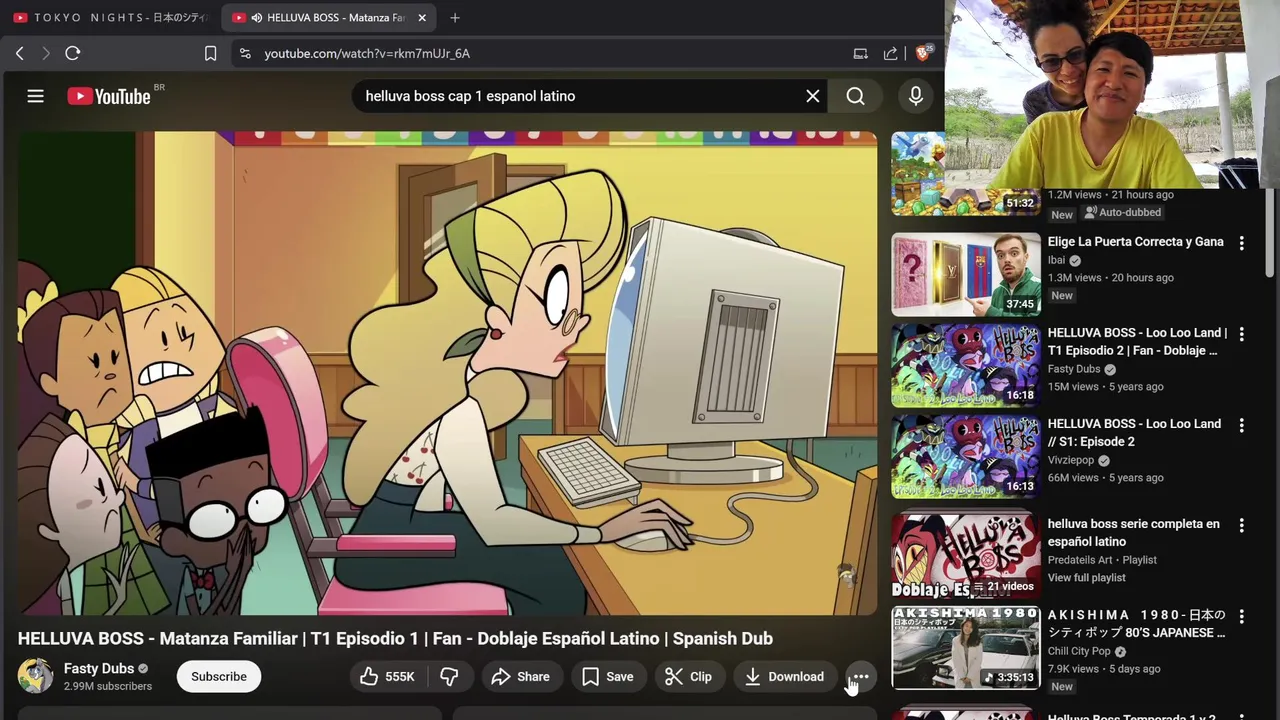The height and width of the screenshot is (720, 1280).
Task: Click 15M views 5 years ago text
Action: point(1105,387)
